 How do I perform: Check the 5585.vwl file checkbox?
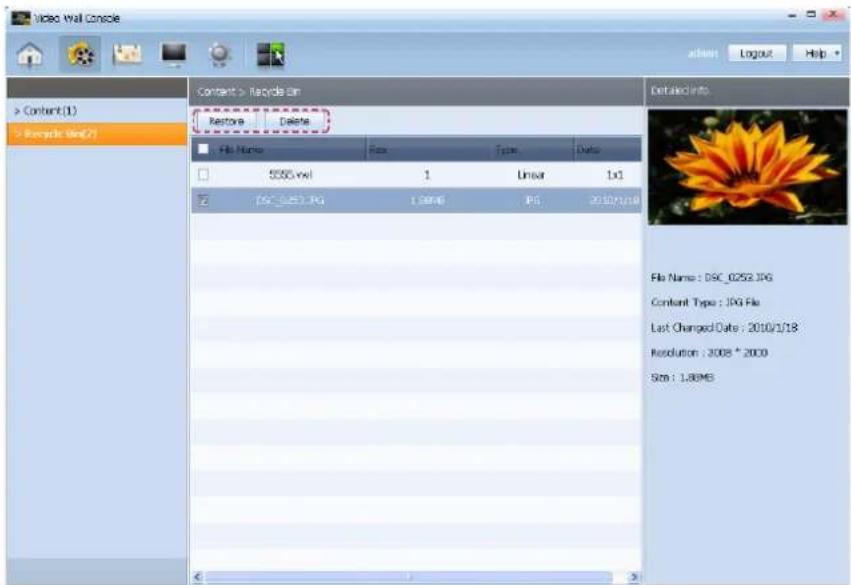coord(204,175)
